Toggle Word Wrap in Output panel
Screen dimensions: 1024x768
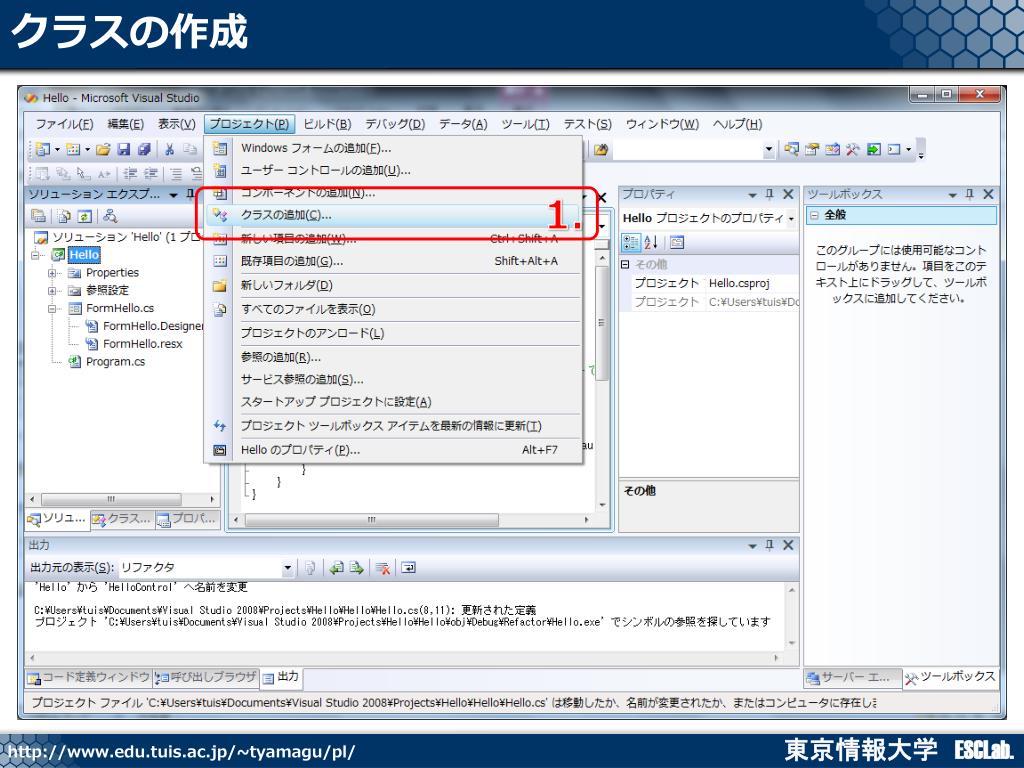[408, 568]
